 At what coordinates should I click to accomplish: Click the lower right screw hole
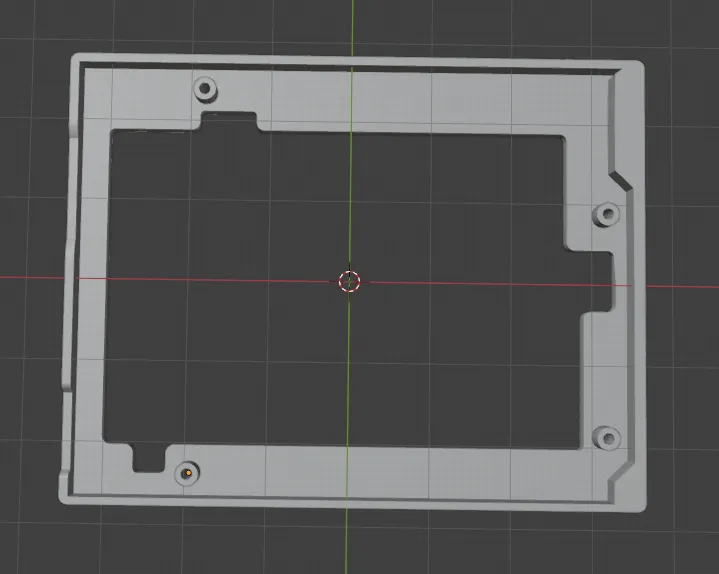pyautogui.click(x=606, y=438)
